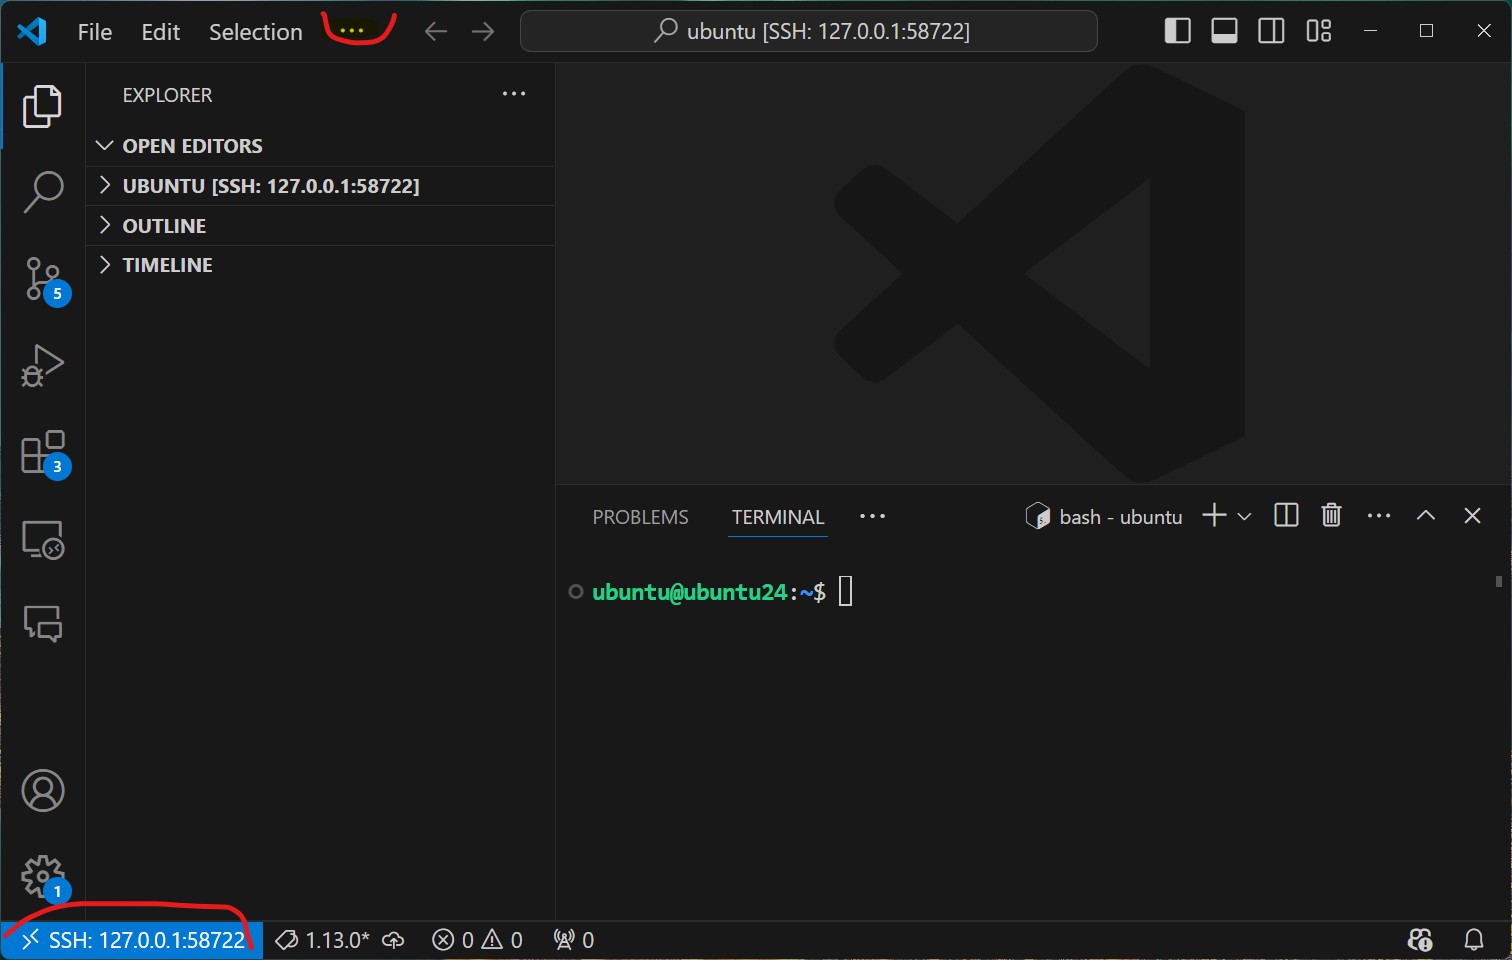
Task: Open the Source Control view
Action: (x=43, y=279)
